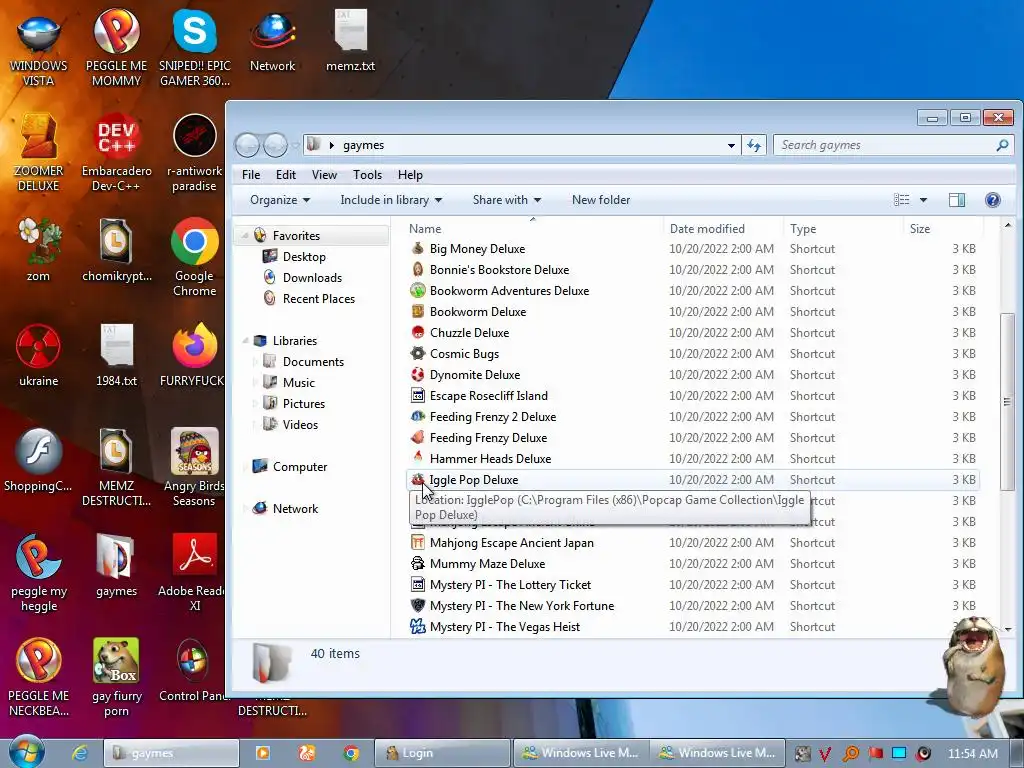Select the Firefox FURRYFUCK desktop icon

[195, 355]
